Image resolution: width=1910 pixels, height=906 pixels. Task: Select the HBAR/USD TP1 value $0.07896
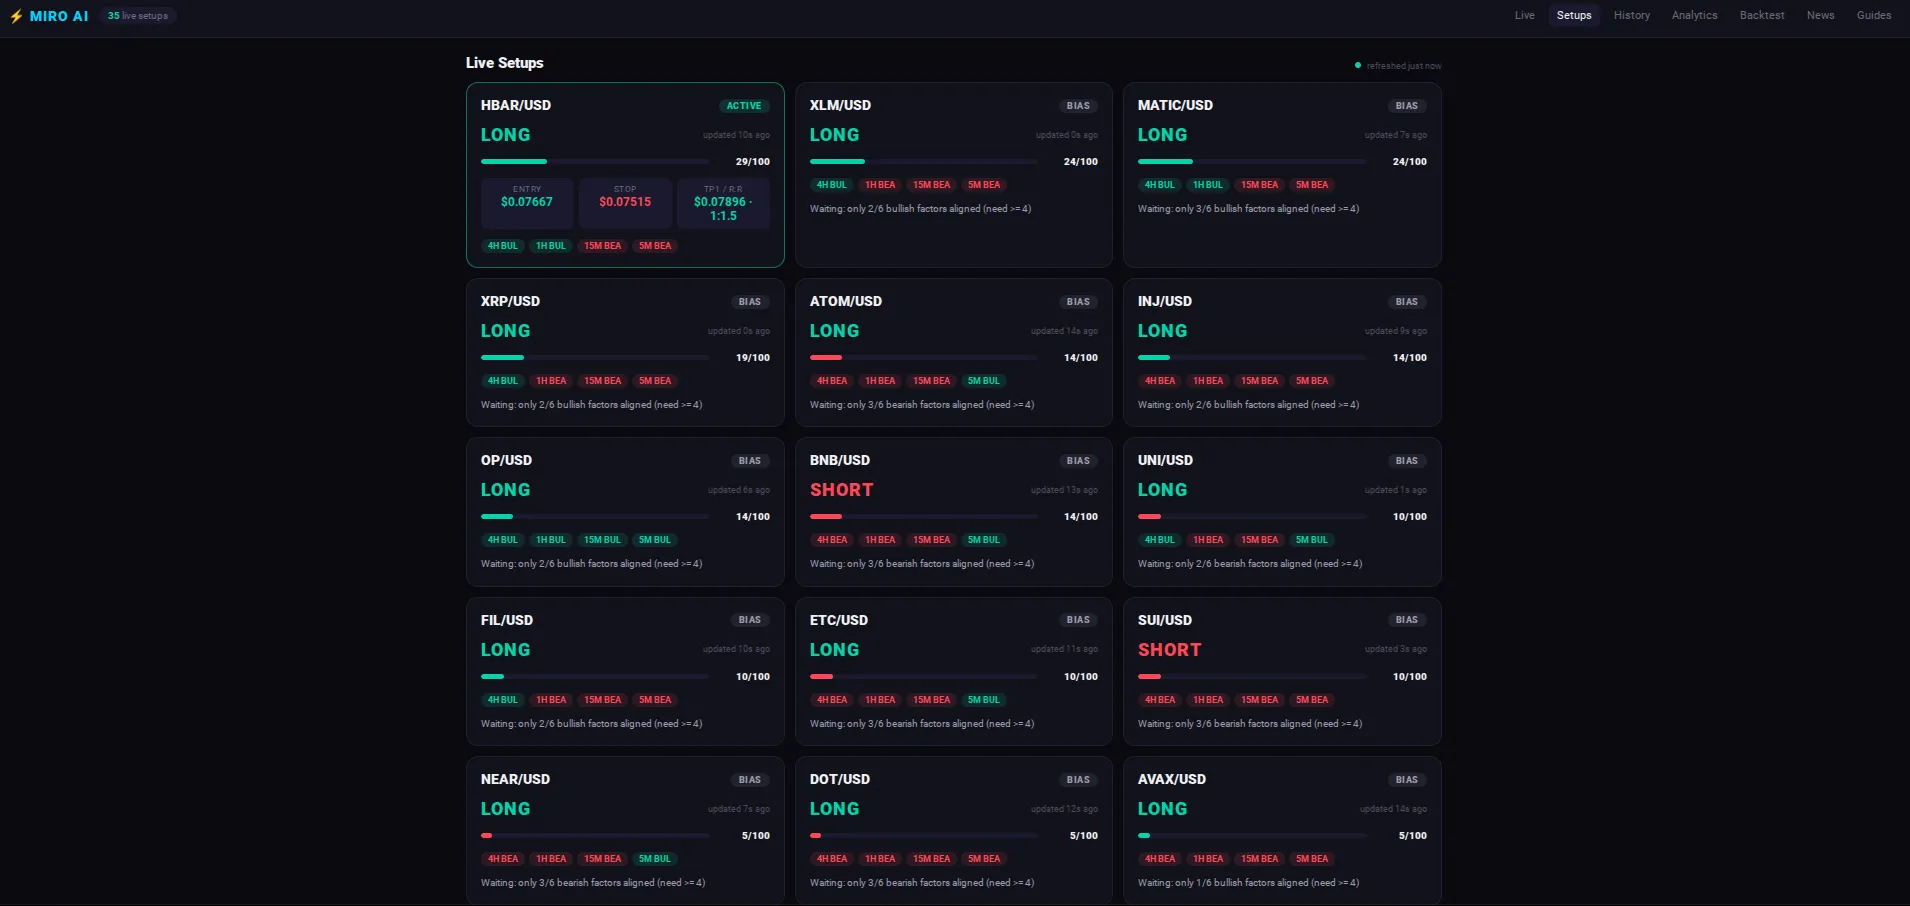pyautogui.click(x=720, y=202)
